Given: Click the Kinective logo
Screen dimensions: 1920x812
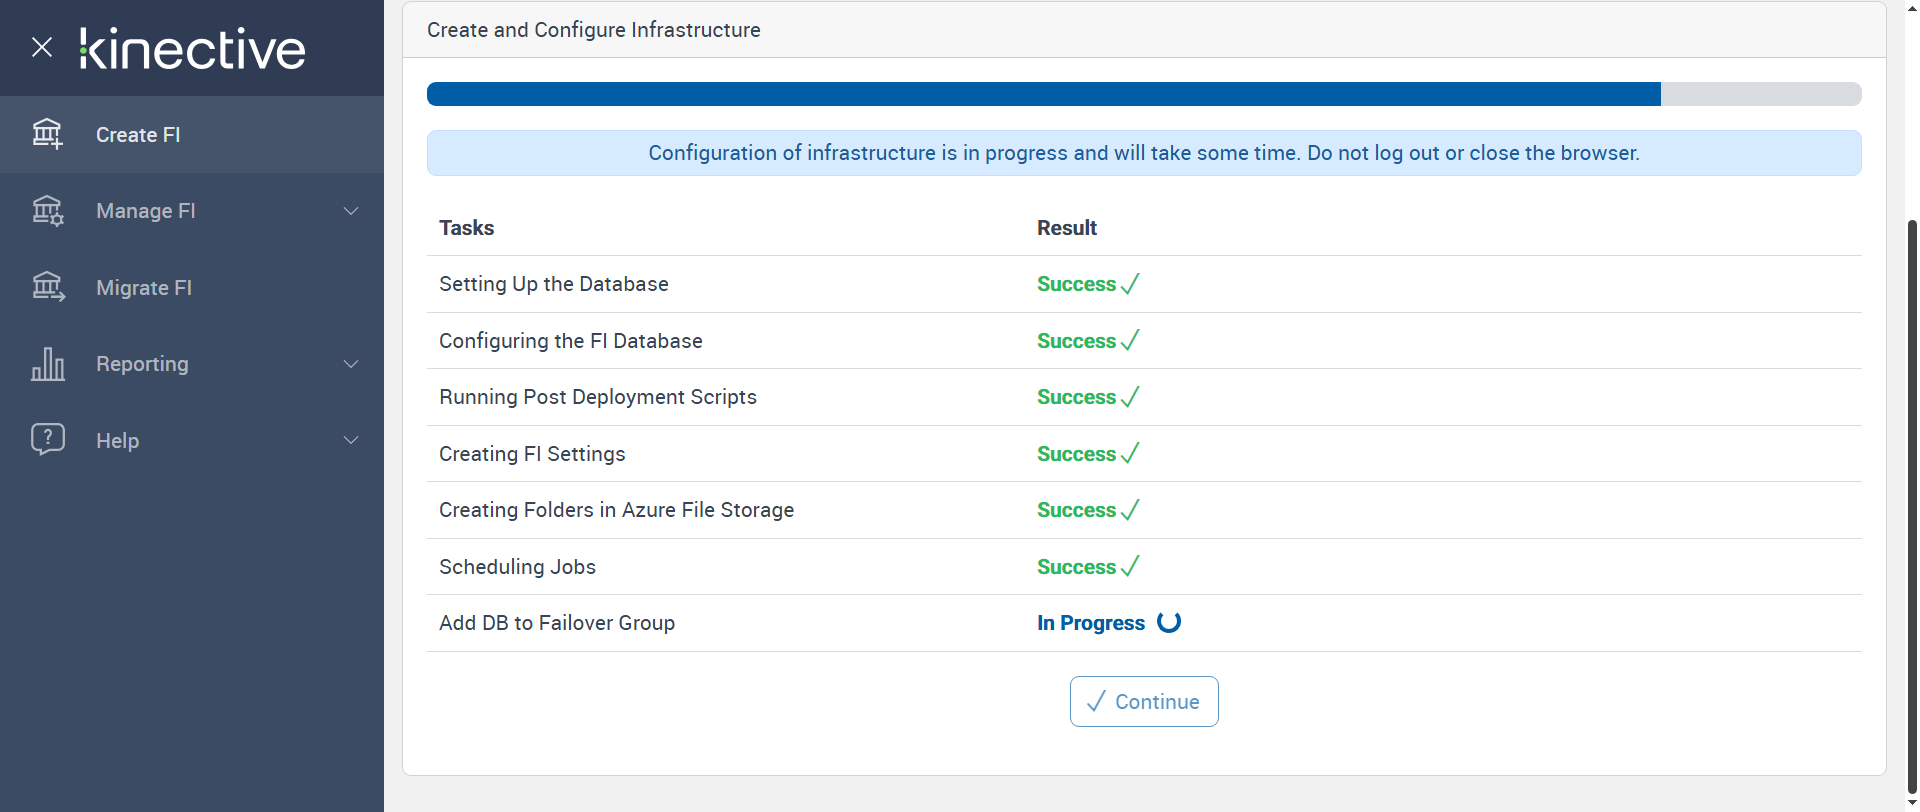Looking at the screenshot, I should tap(193, 48).
